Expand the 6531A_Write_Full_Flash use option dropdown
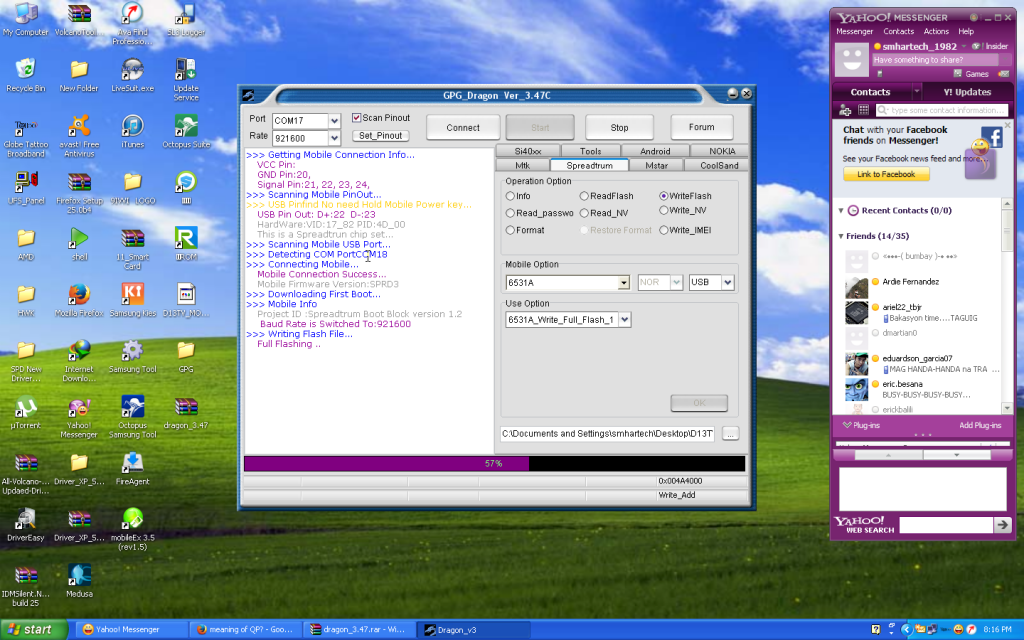The image size is (1024, 640). [x=624, y=319]
